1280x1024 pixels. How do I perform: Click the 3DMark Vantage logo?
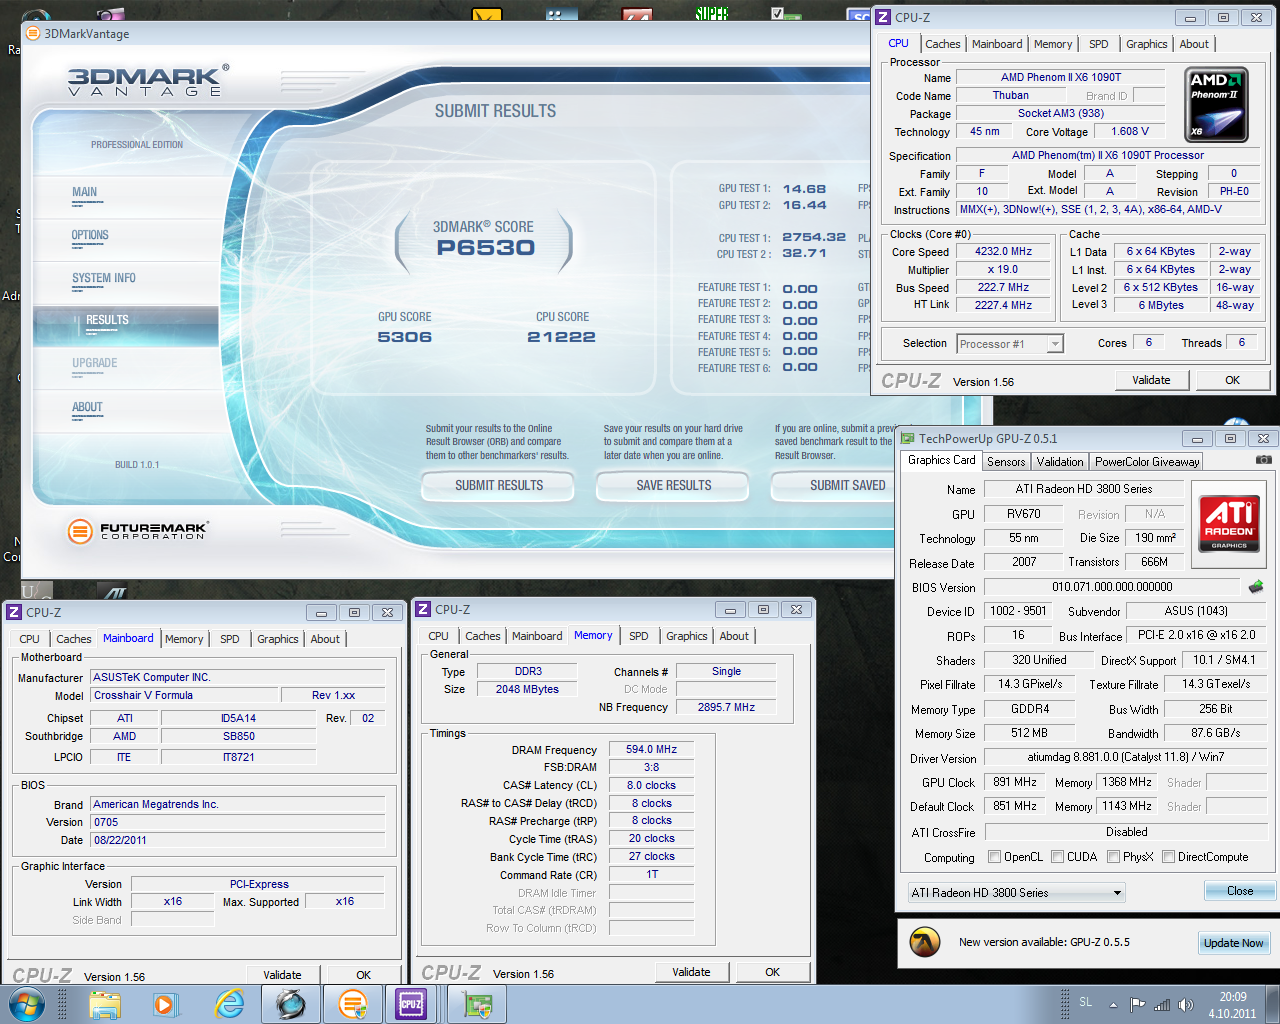(148, 80)
